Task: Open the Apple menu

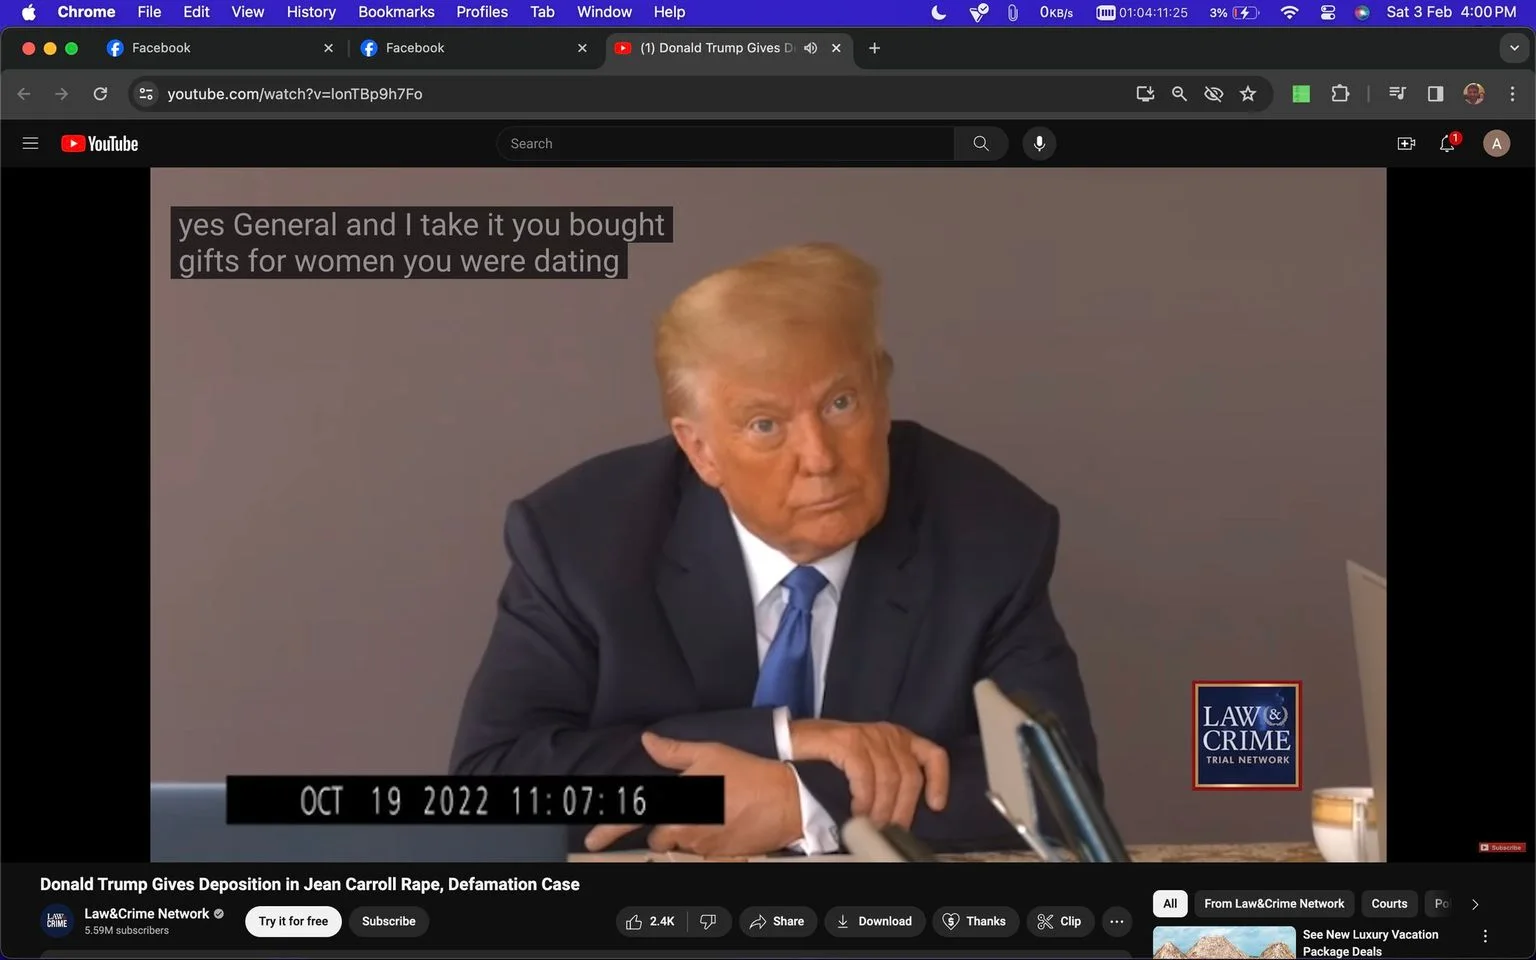Action: tap(28, 12)
